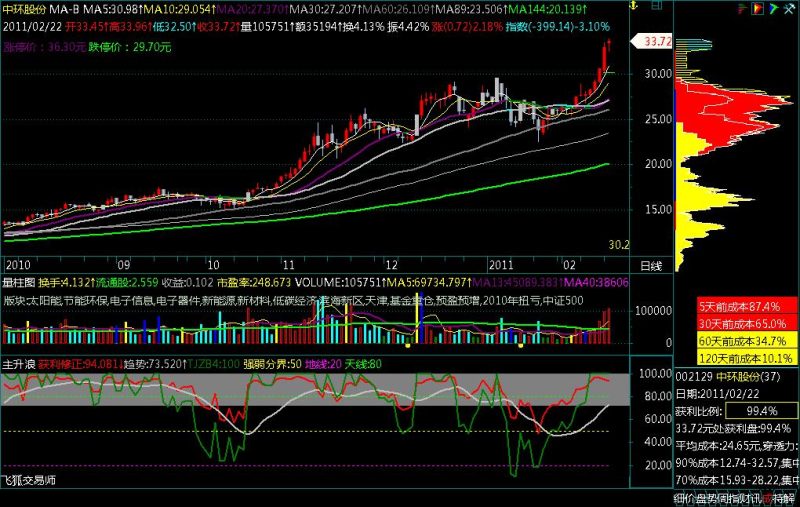Click the 120天前成本10.1% yellow bar
The width and height of the screenshot is (800, 507).
coord(747,358)
